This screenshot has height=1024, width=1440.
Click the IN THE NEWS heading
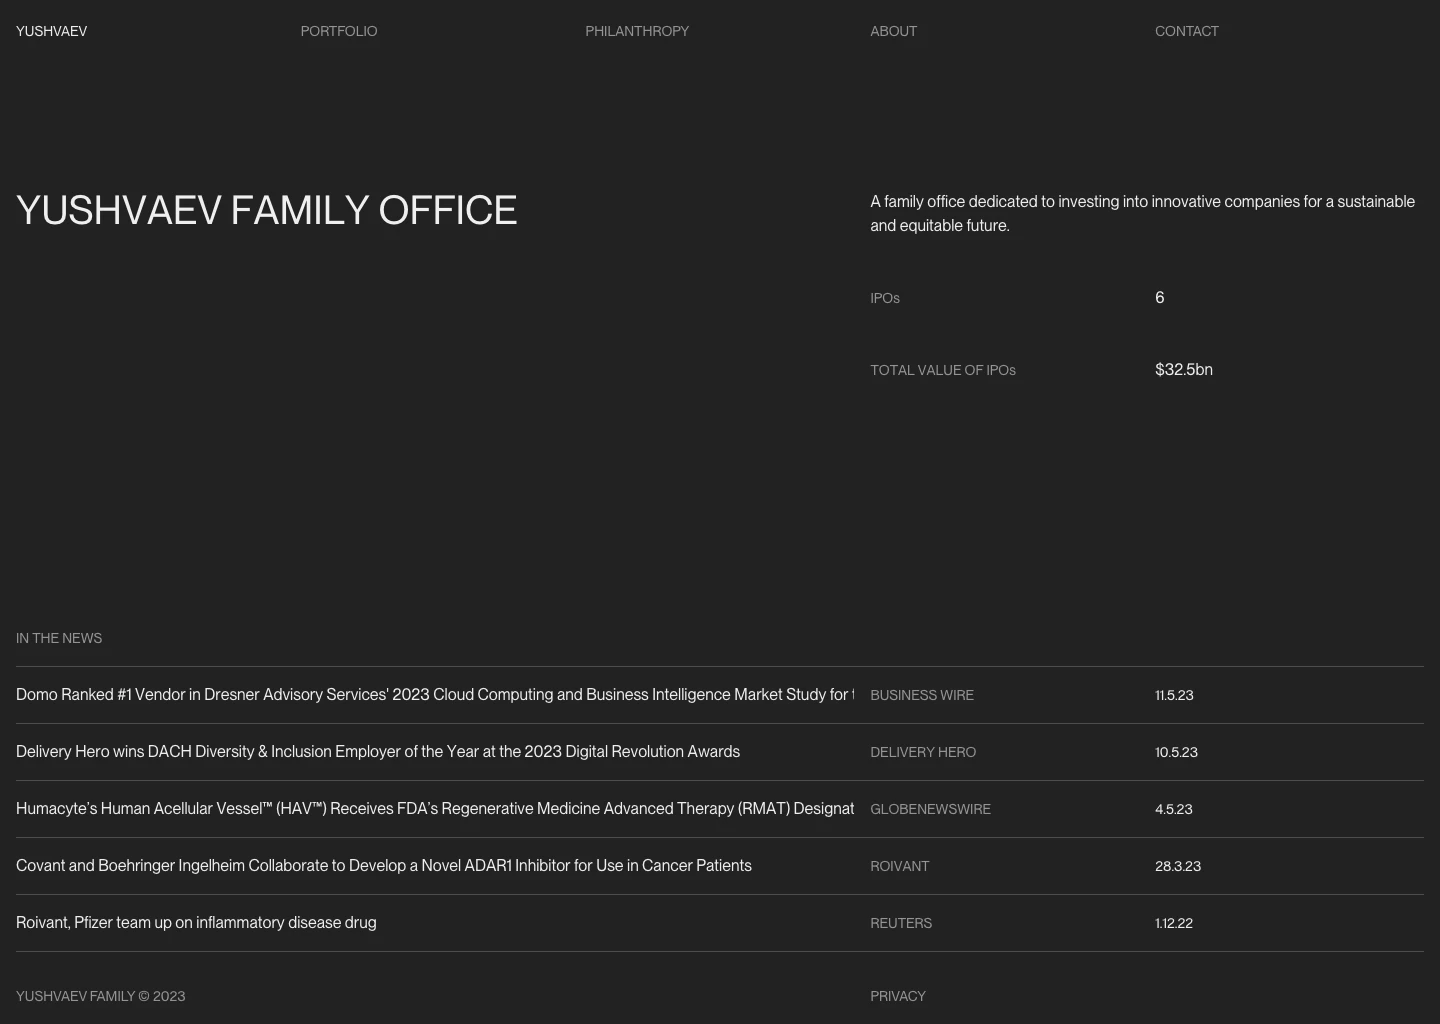click(59, 637)
